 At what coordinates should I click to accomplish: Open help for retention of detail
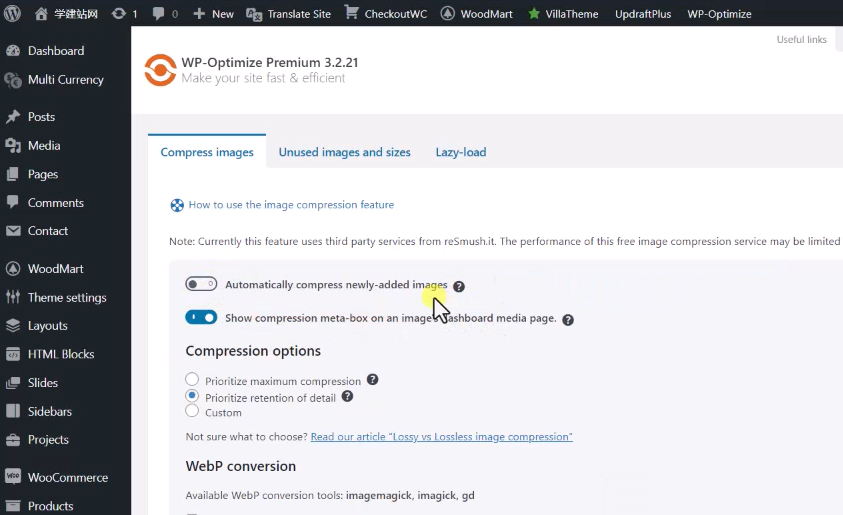coord(347,396)
